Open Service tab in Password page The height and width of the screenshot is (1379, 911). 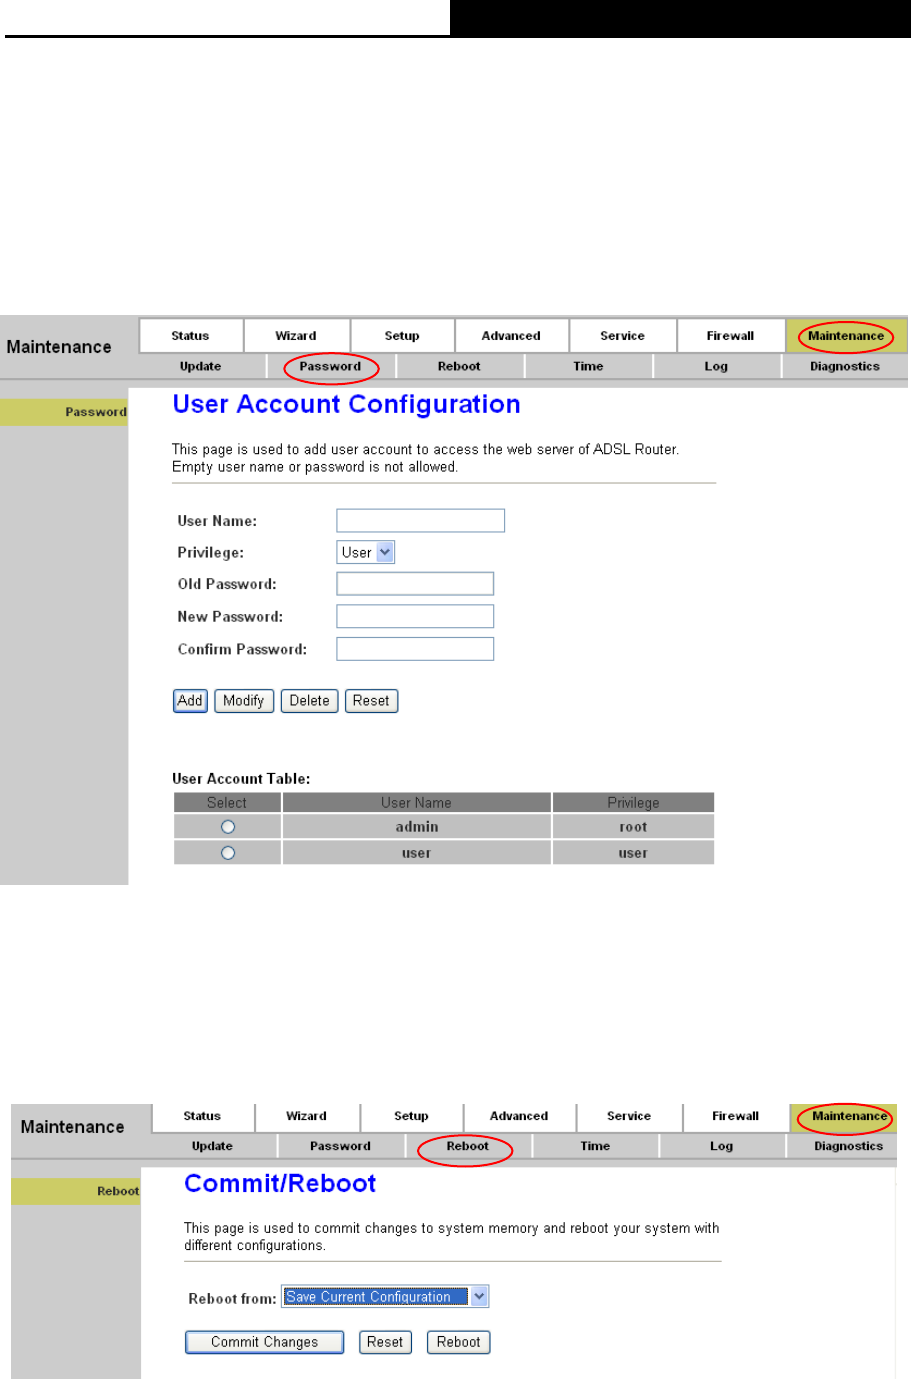point(622,336)
